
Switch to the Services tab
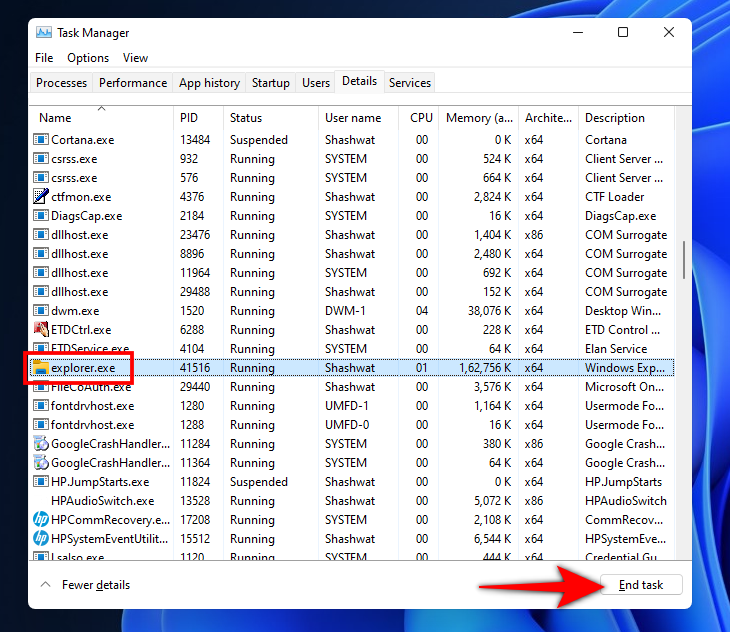tap(410, 83)
